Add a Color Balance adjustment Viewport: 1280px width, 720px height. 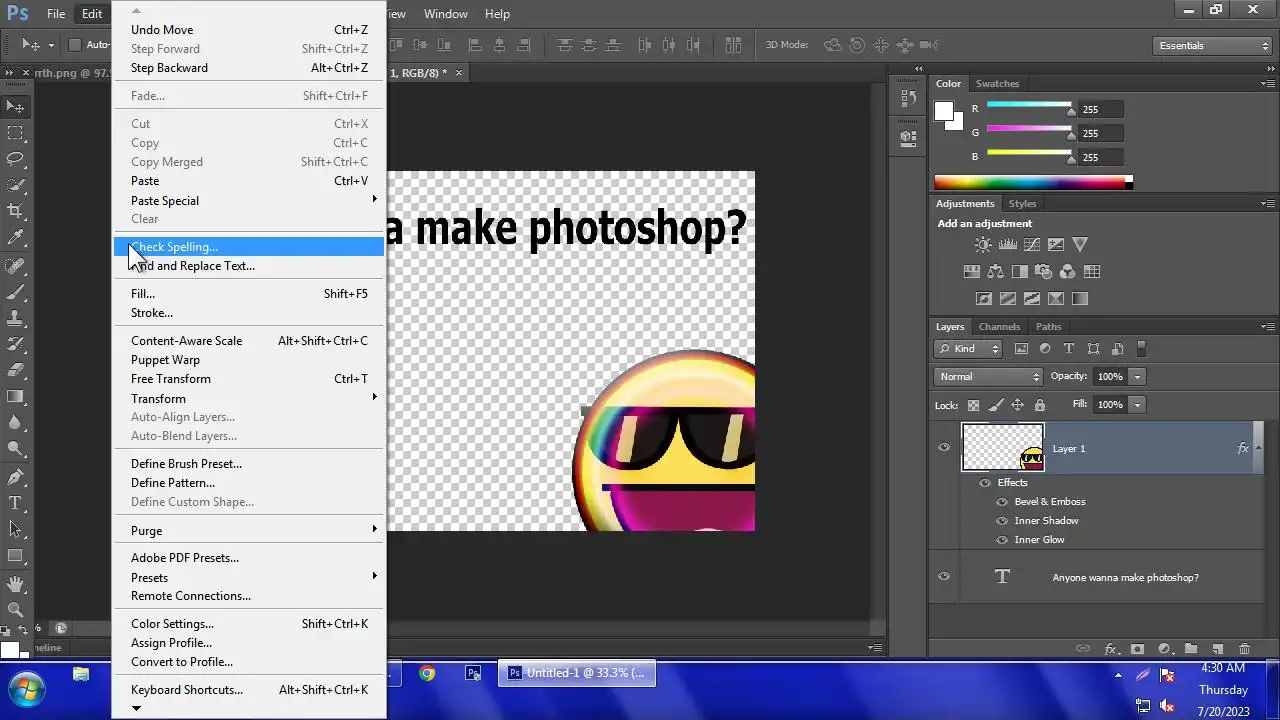coord(995,272)
